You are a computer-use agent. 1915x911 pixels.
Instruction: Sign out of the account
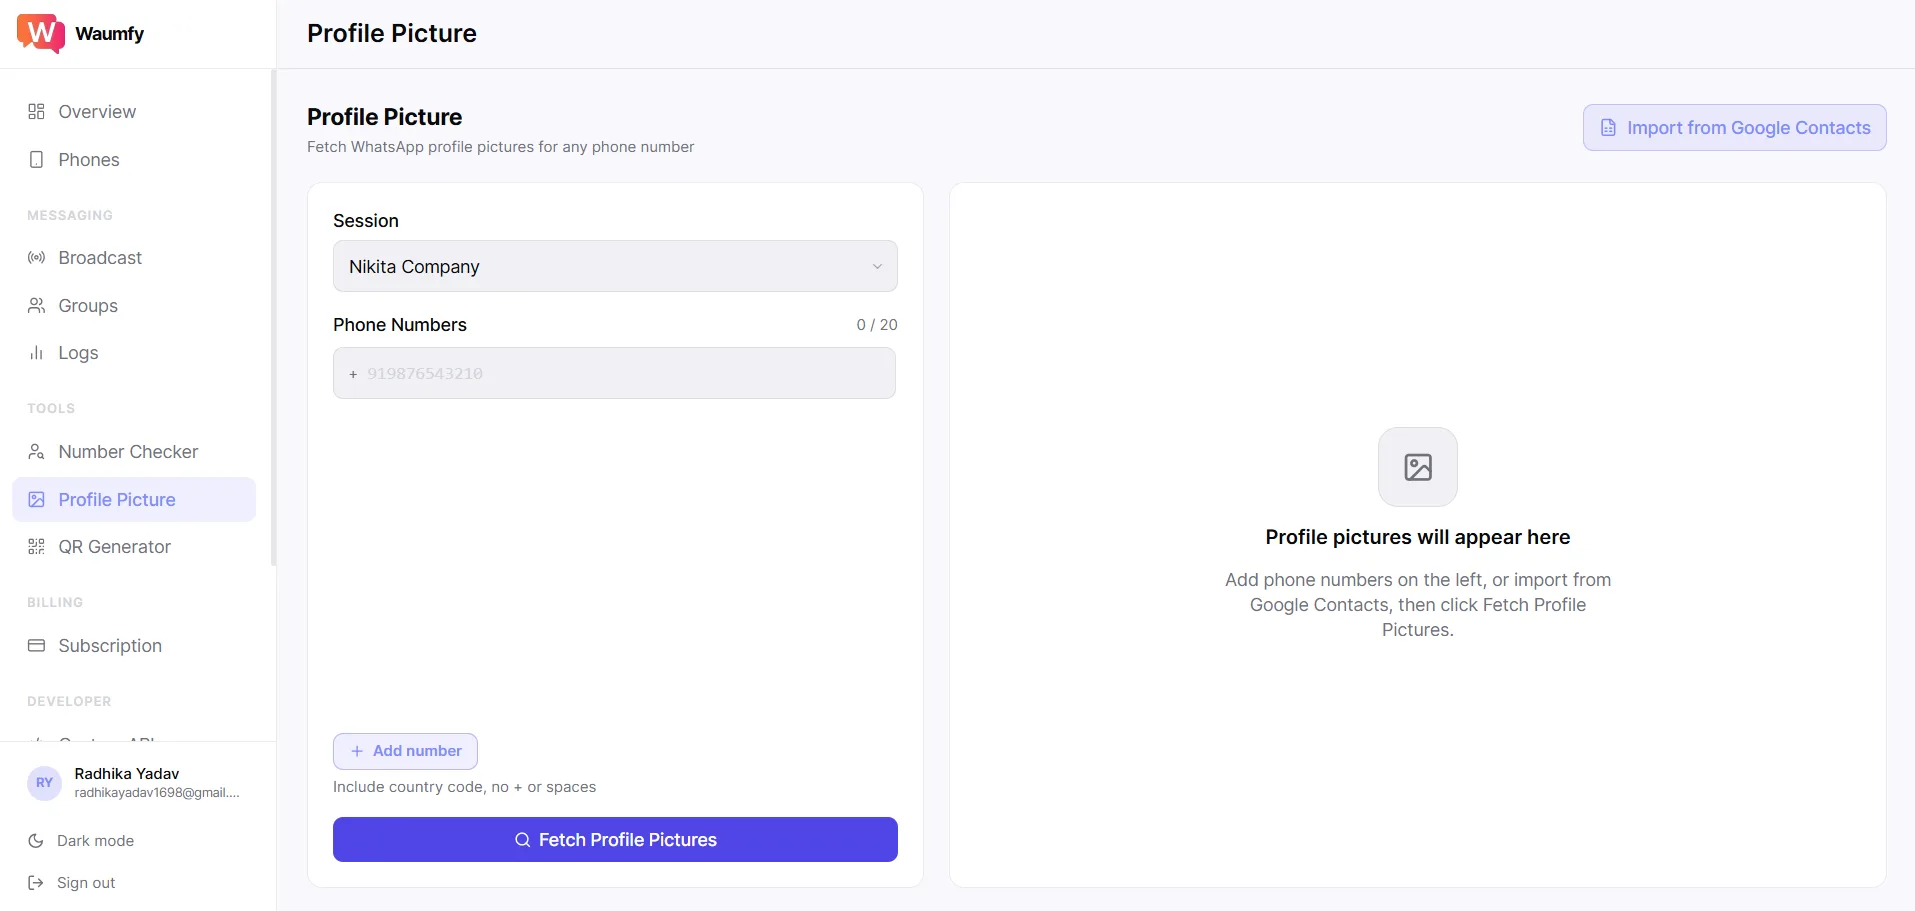pos(86,883)
